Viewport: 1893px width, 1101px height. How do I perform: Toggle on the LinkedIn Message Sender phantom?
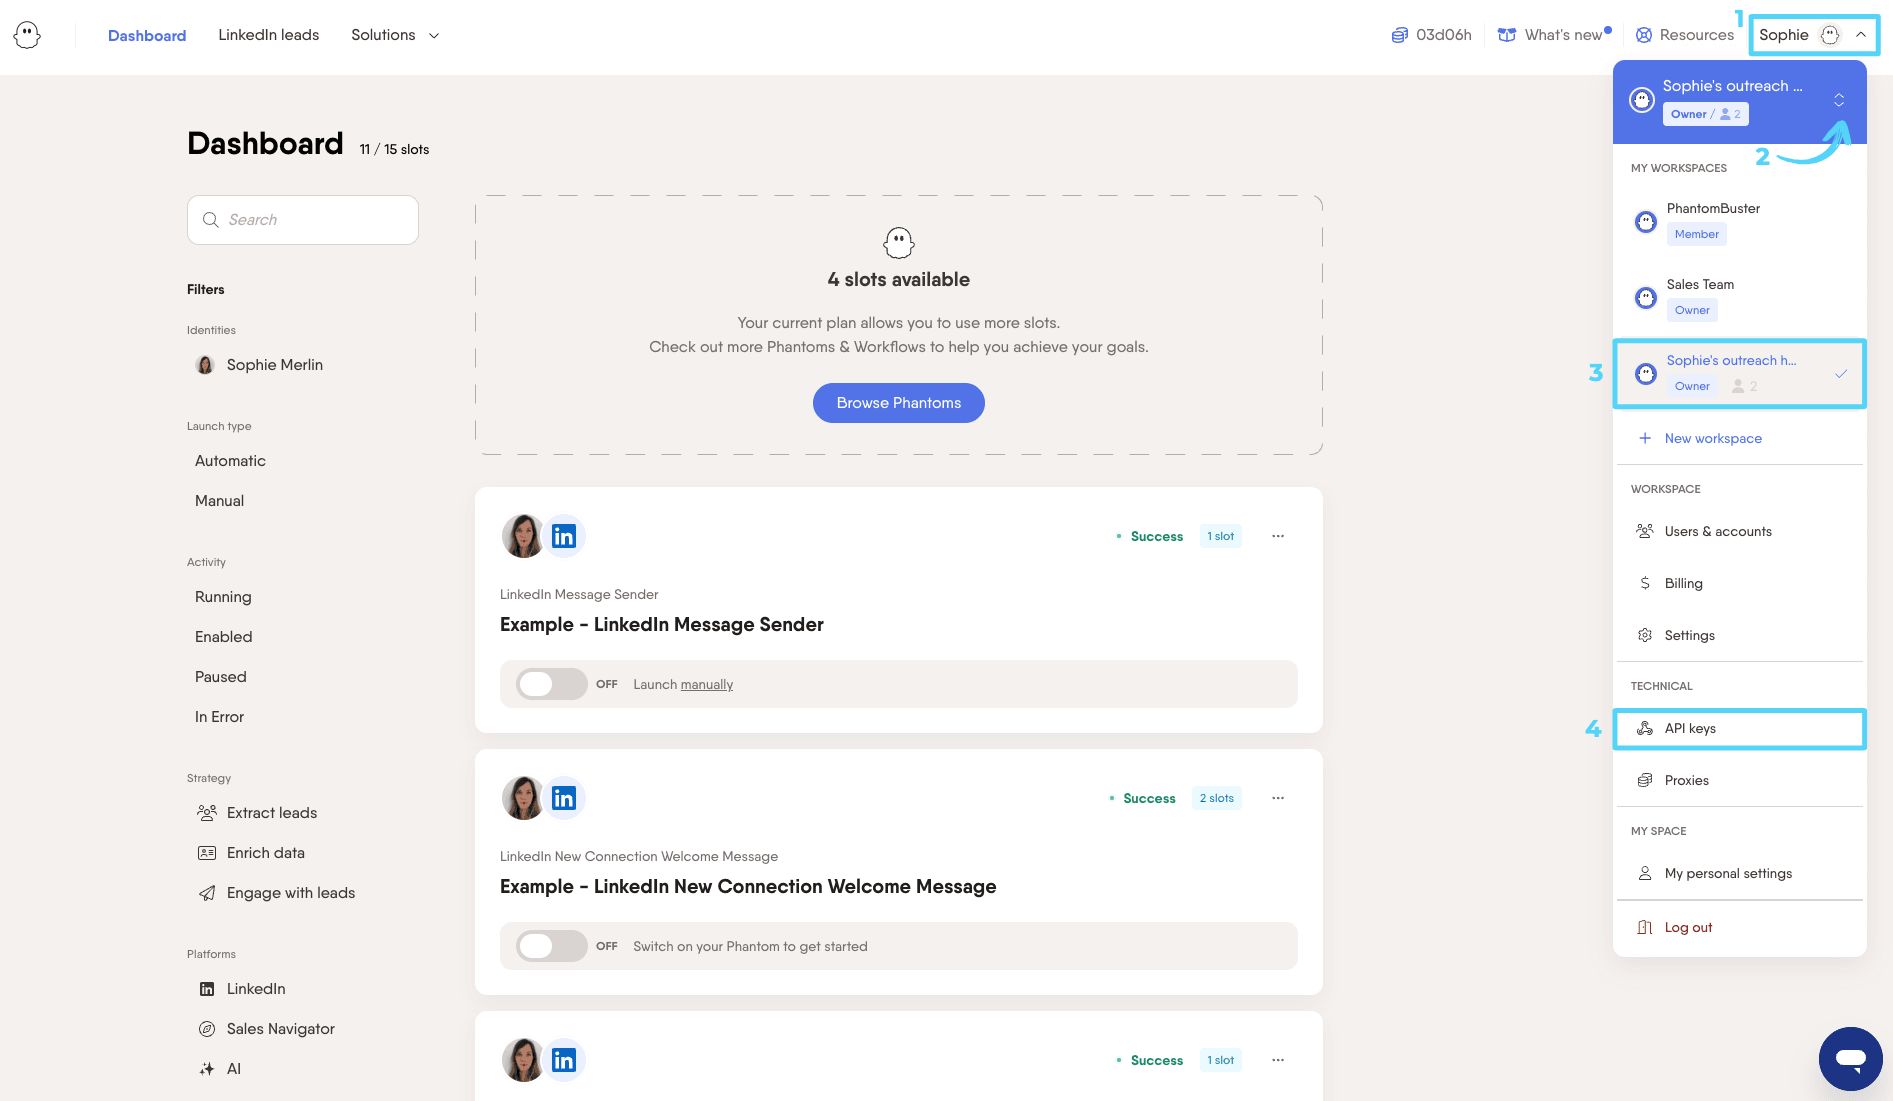(x=551, y=684)
